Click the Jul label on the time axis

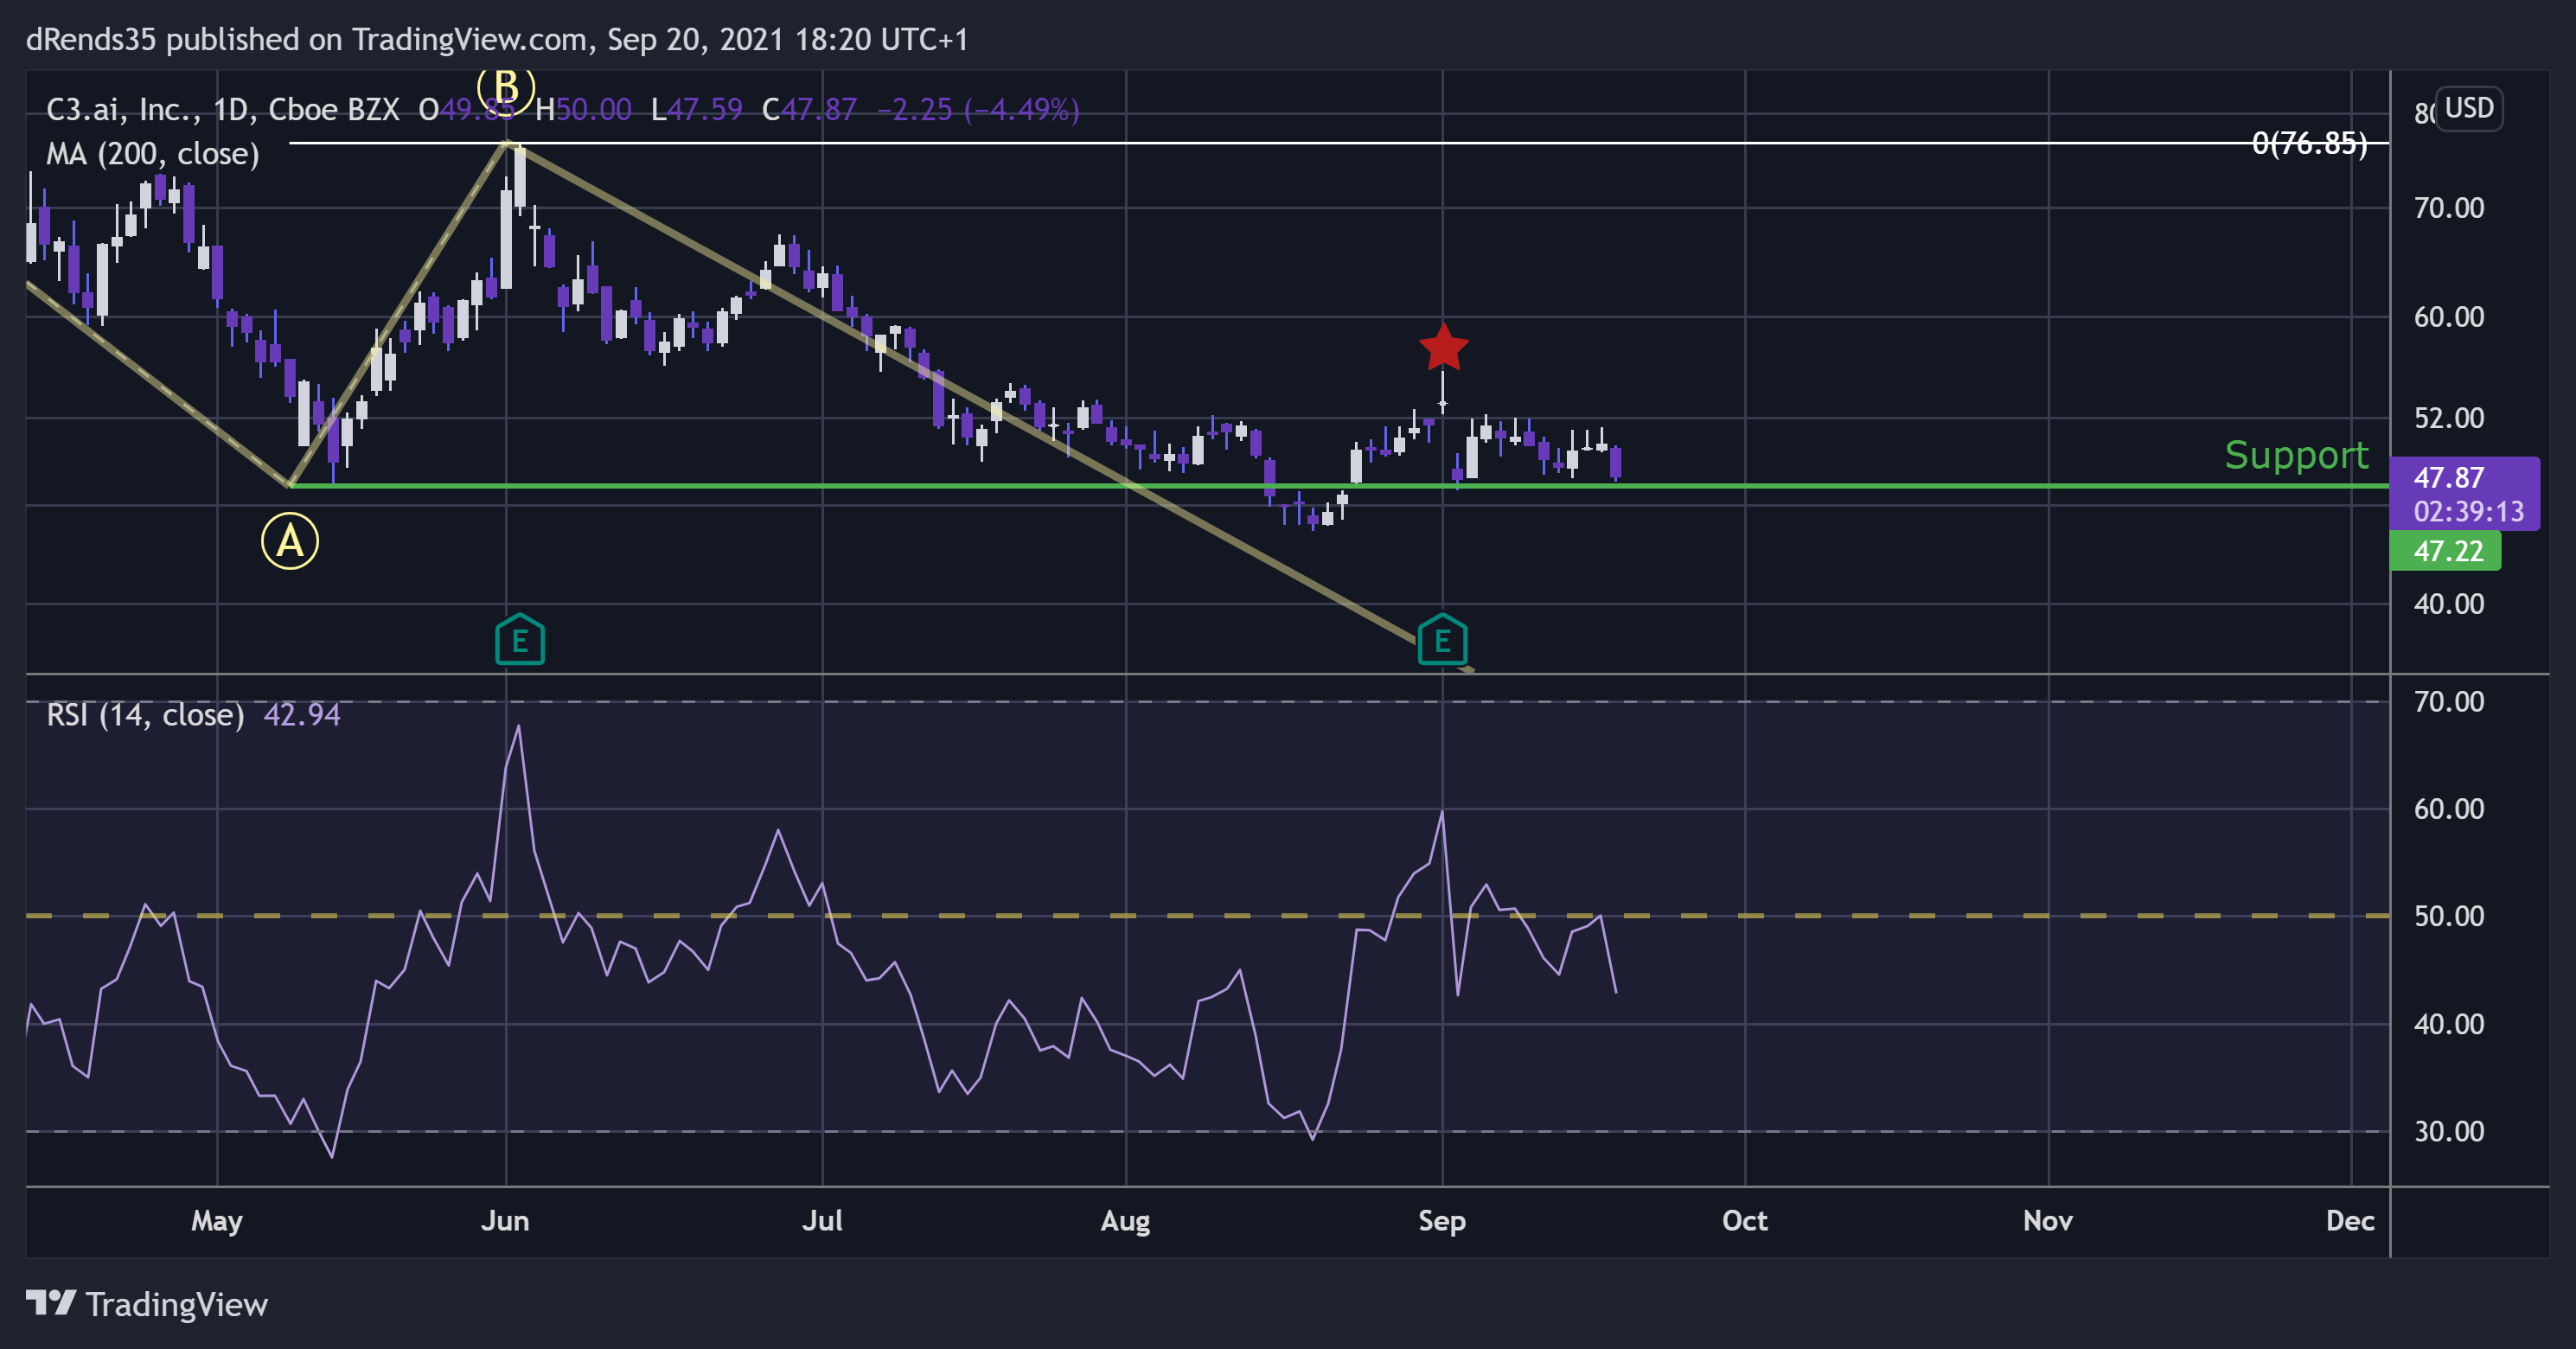[x=822, y=1221]
